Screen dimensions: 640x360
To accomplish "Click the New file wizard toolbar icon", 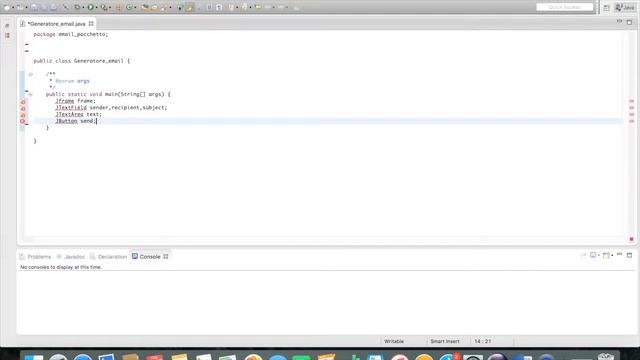I will click(x=7, y=7).
